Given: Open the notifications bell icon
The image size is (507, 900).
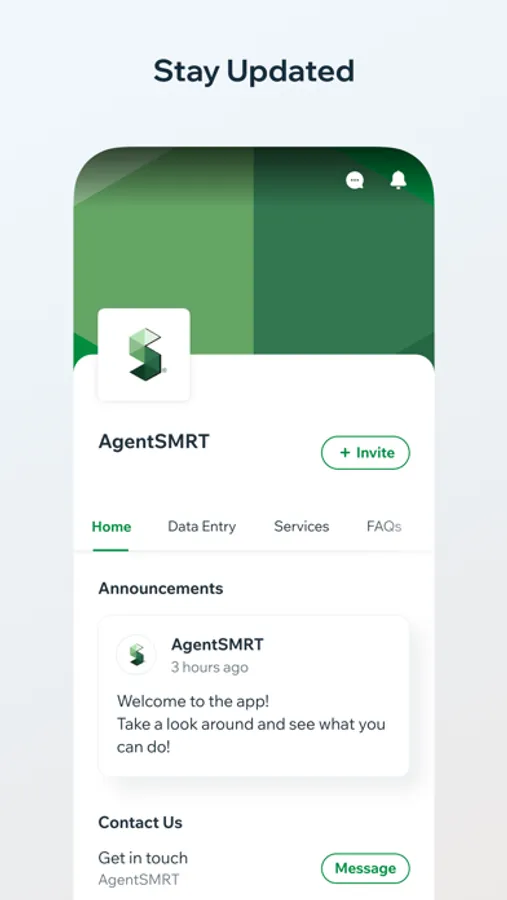Looking at the screenshot, I should click(398, 180).
